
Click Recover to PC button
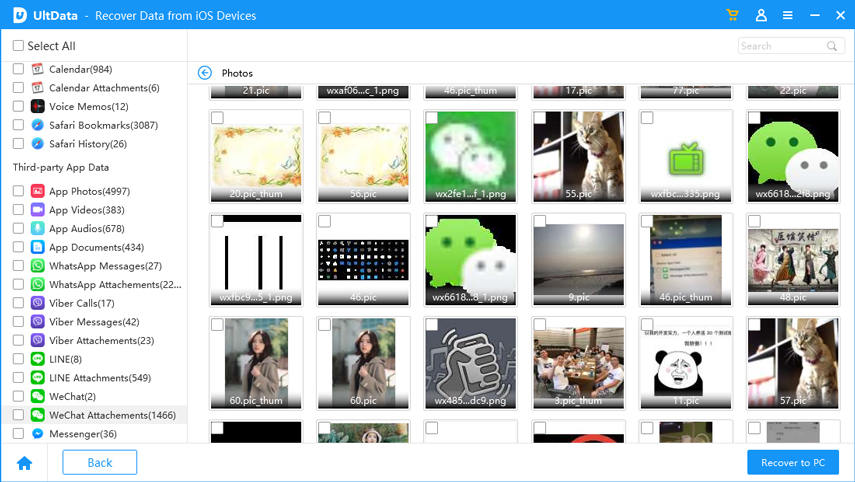(793, 462)
